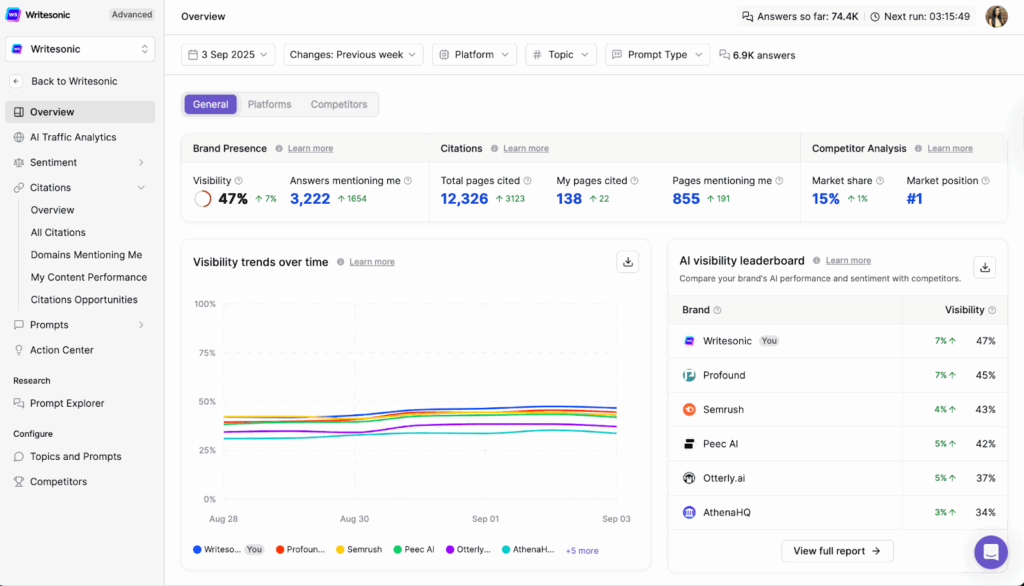Image resolution: width=1024 pixels, height=586 pixels.
Task: Download the Visibility trends chart
Action: pyautogui.click(x=627, y=261)
